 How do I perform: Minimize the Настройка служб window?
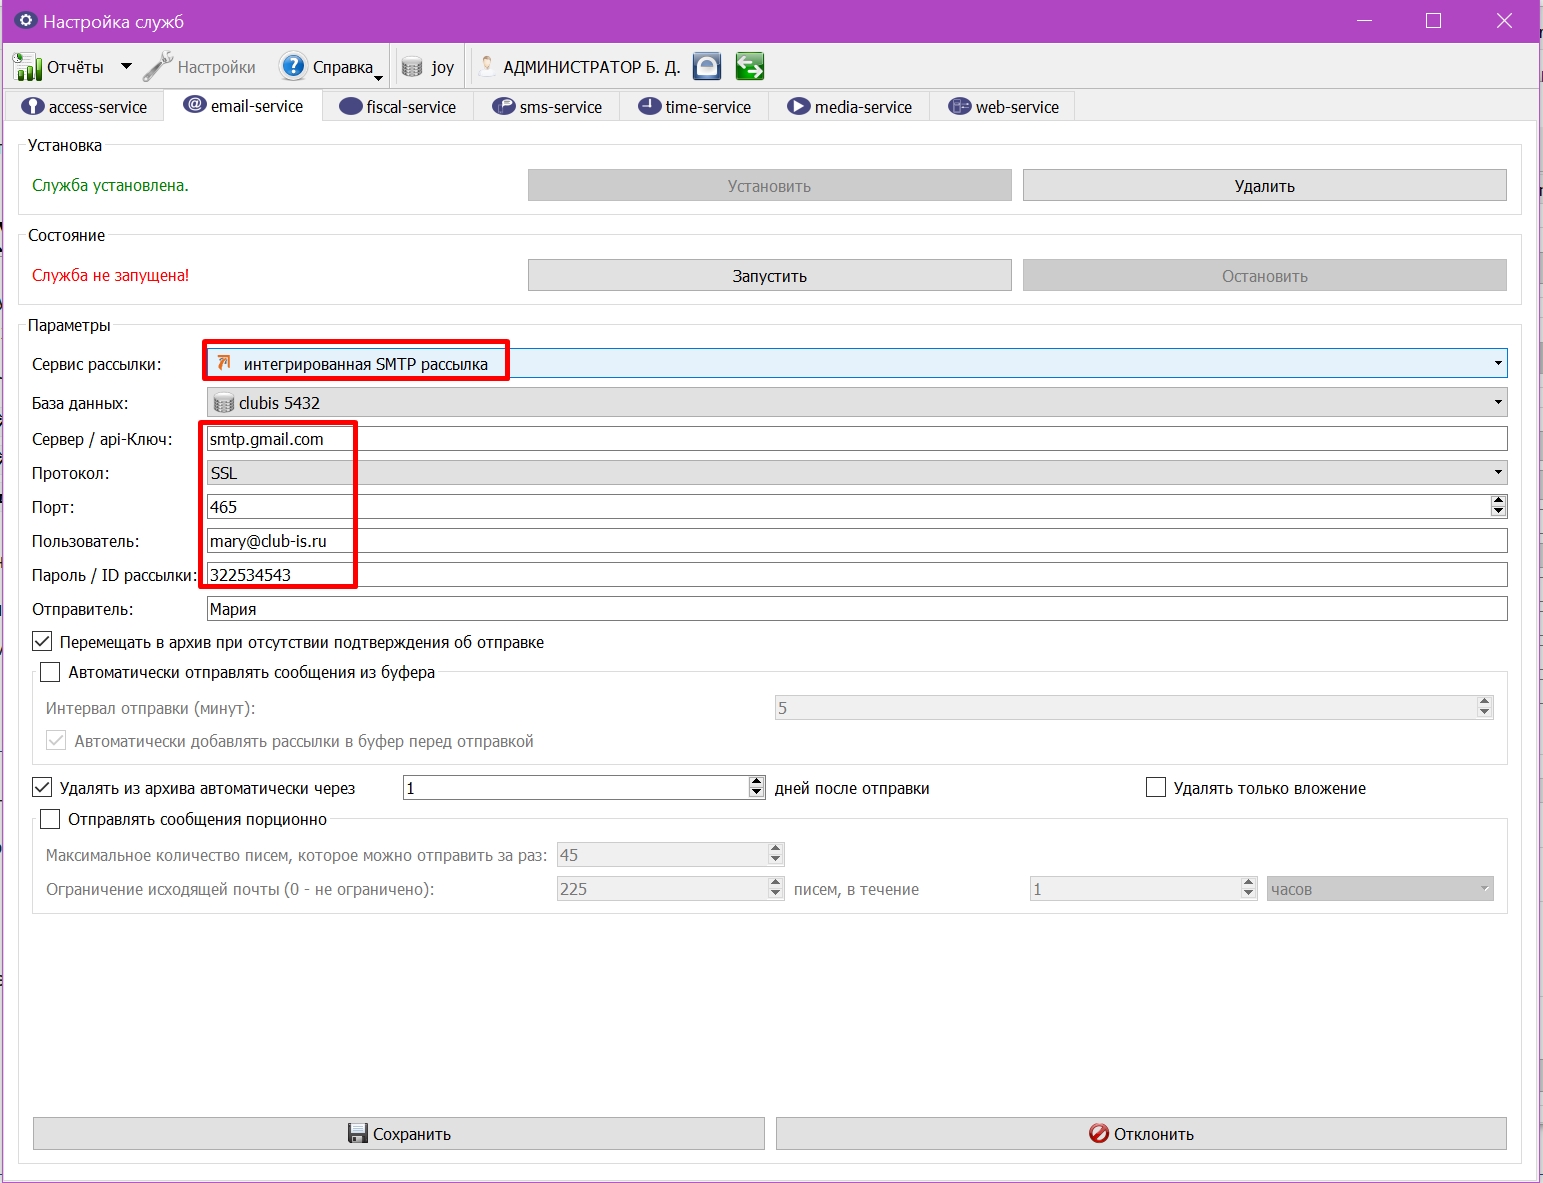[x=1365, y=21]
